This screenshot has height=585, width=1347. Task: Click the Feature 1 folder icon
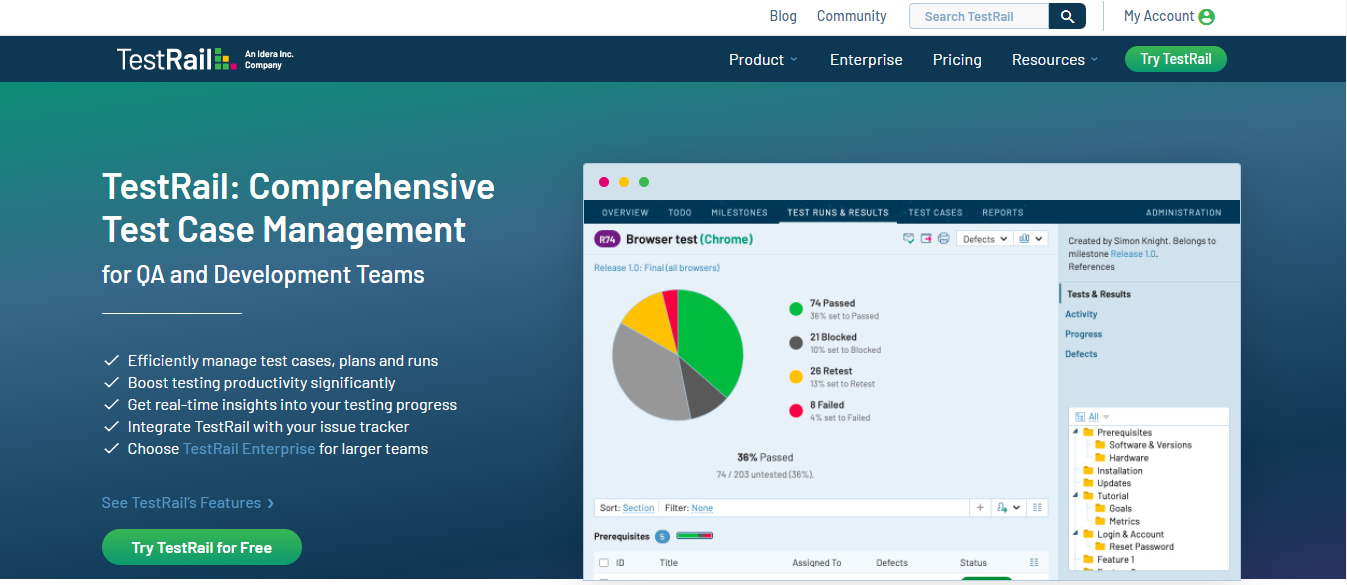[x=1089, y=560]
